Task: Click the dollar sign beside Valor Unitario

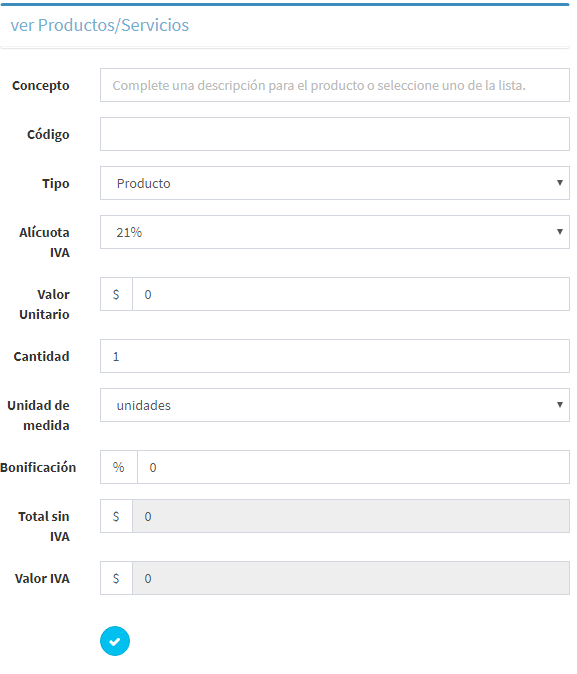Action: pyautogui.click(x=116, y=294)
